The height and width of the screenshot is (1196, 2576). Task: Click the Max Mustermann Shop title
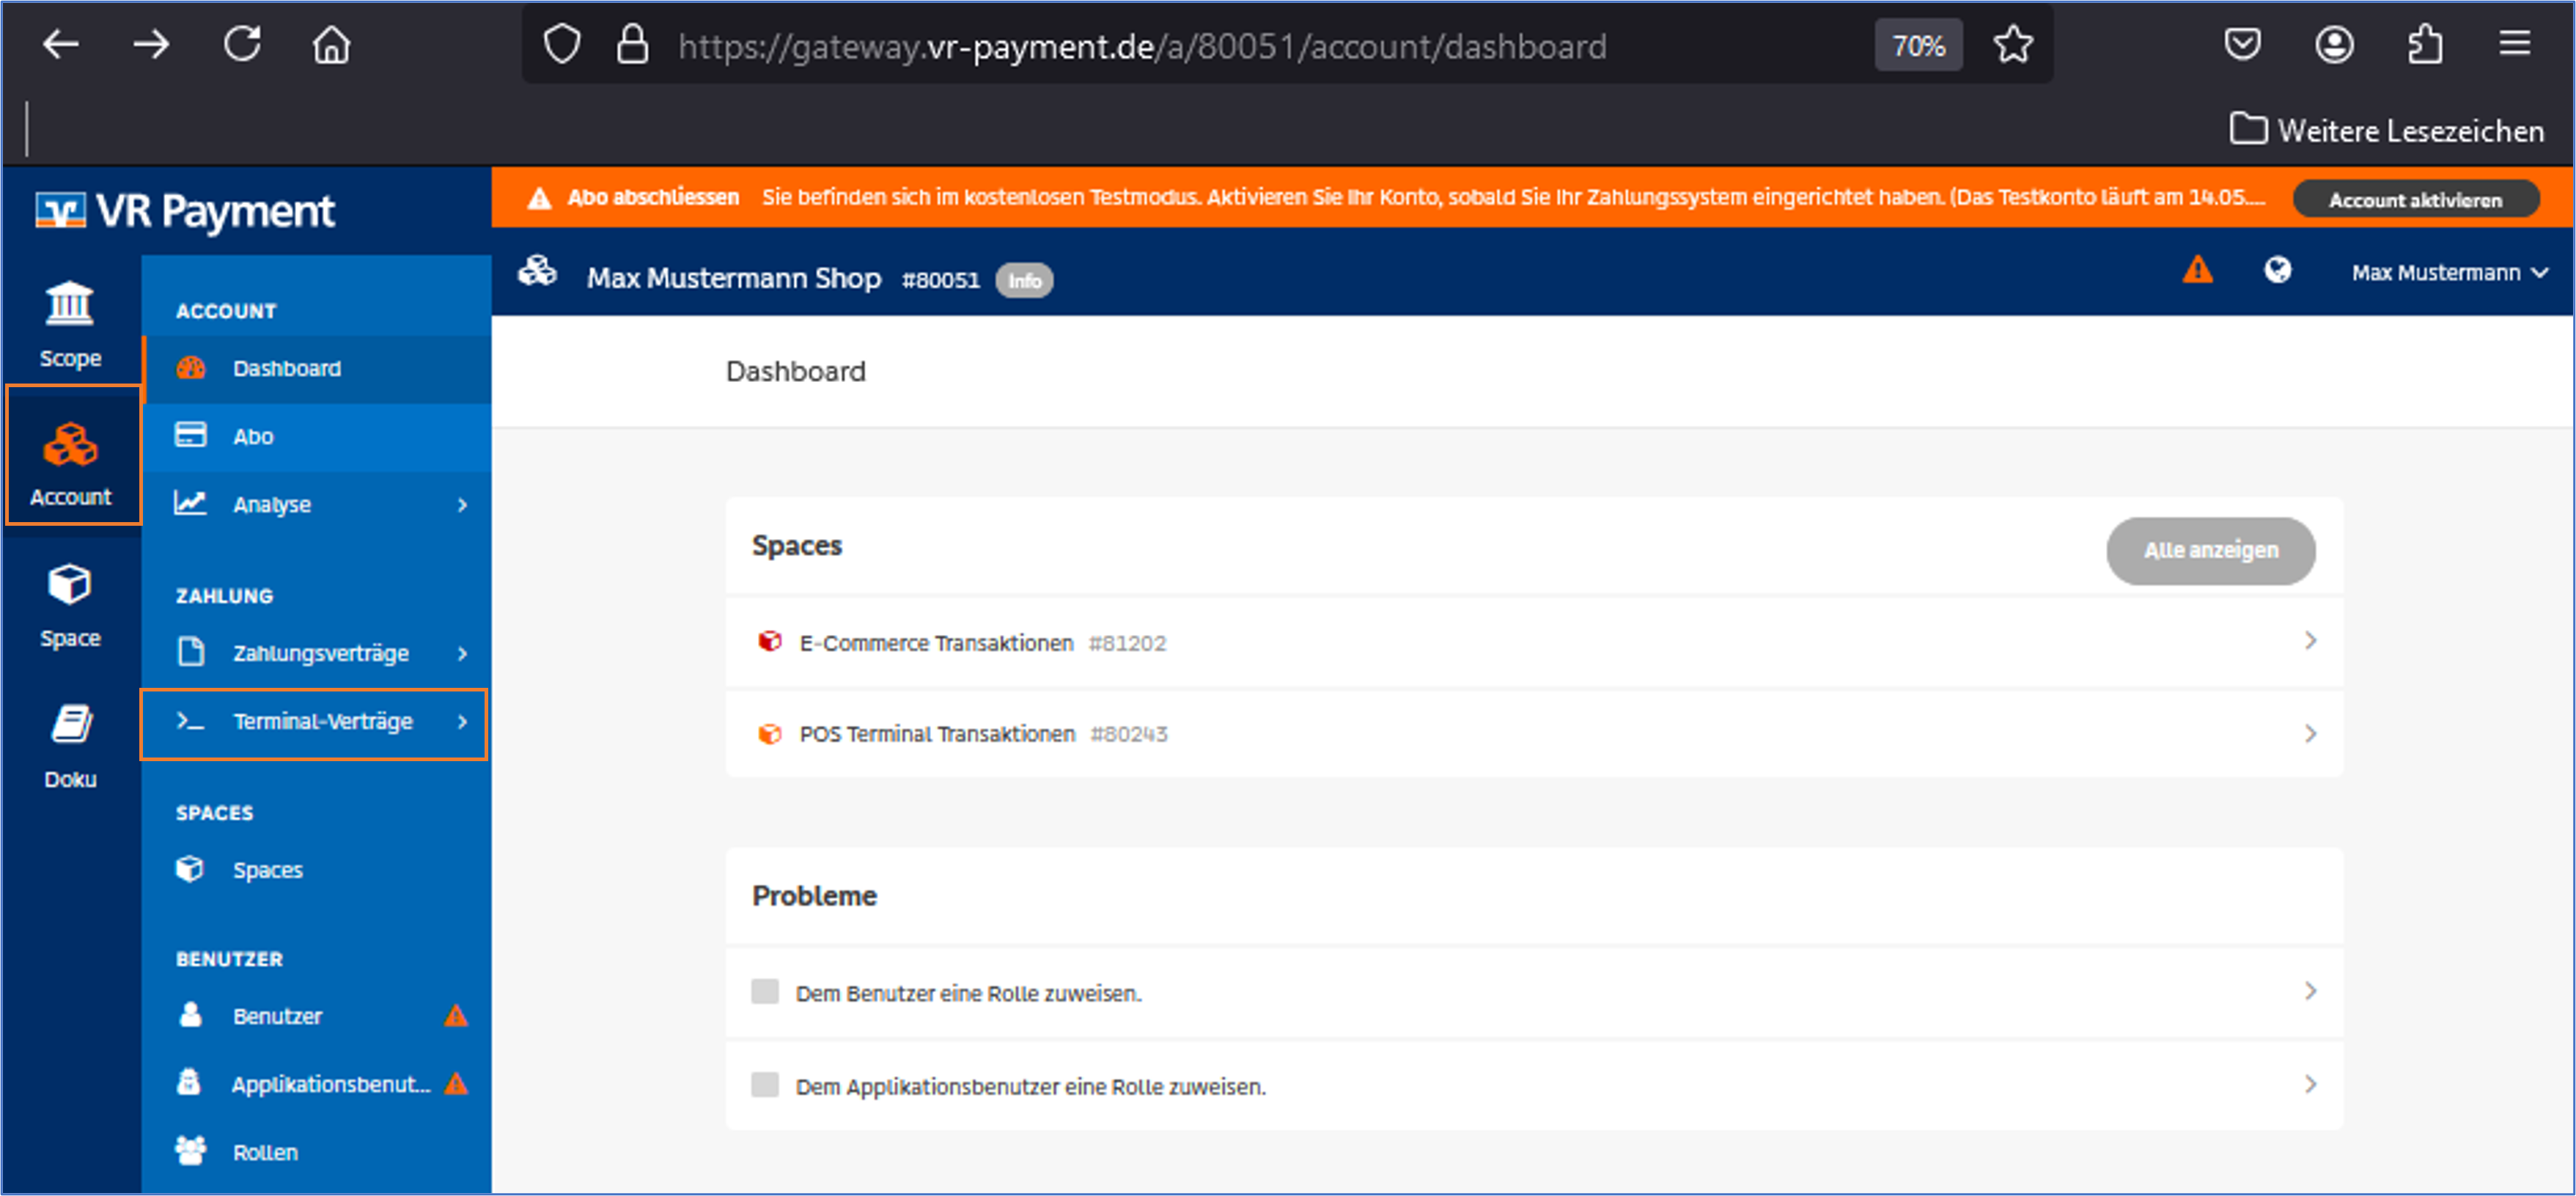click(734, 278)
